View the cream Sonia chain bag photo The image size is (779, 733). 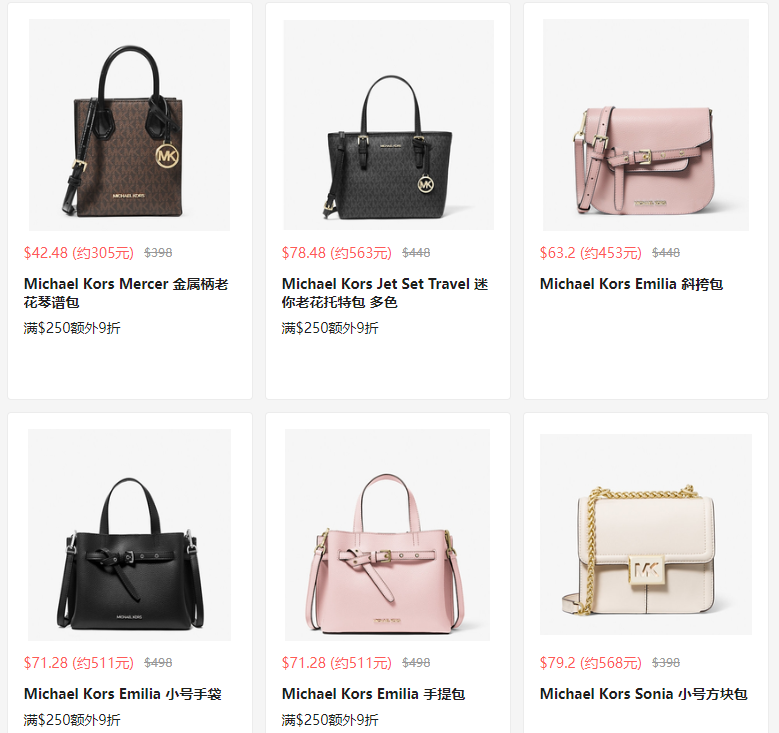tap(646, 534)
